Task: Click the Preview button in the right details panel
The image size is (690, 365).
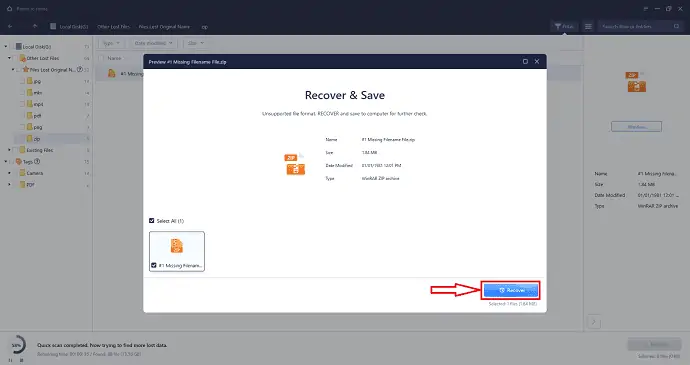Action: (636, 127)
